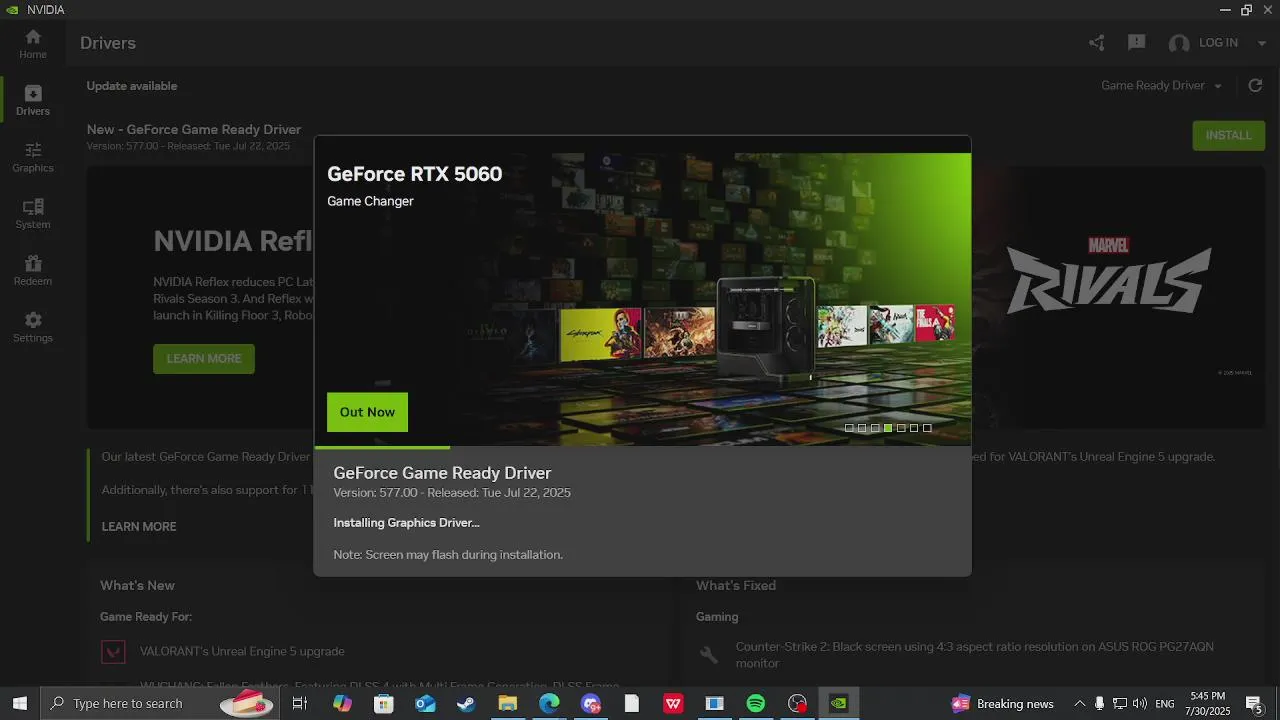1280x720 pixels.
Task: Click the VALORANT game icon
Action: pos(113,652)
